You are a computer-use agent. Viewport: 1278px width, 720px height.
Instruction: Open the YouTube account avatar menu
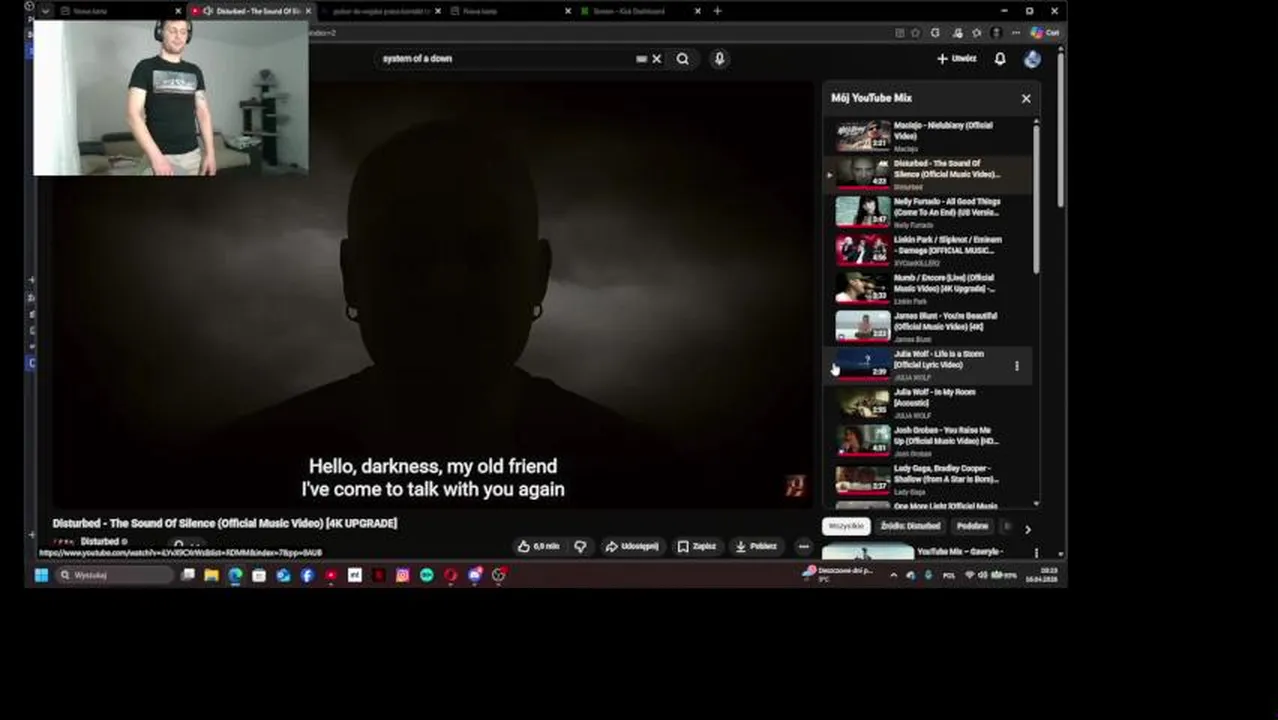point(1032,59)
